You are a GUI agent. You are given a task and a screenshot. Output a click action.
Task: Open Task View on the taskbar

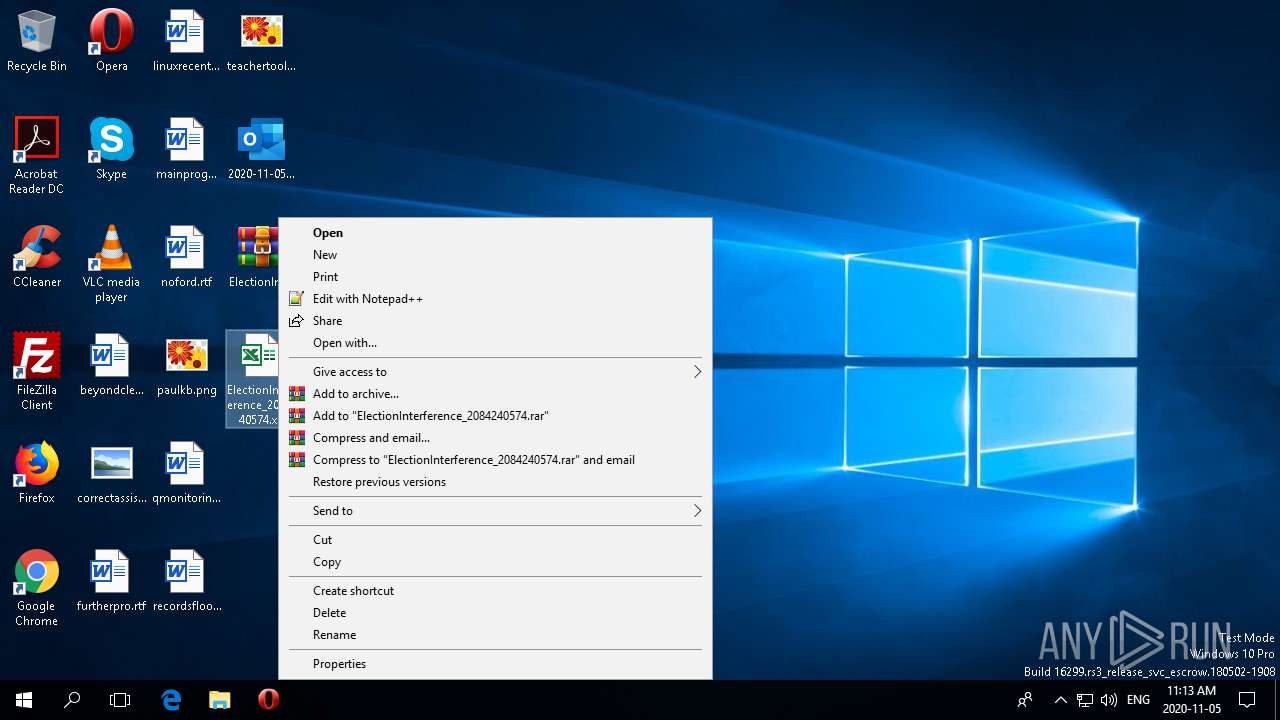[120, 700]
